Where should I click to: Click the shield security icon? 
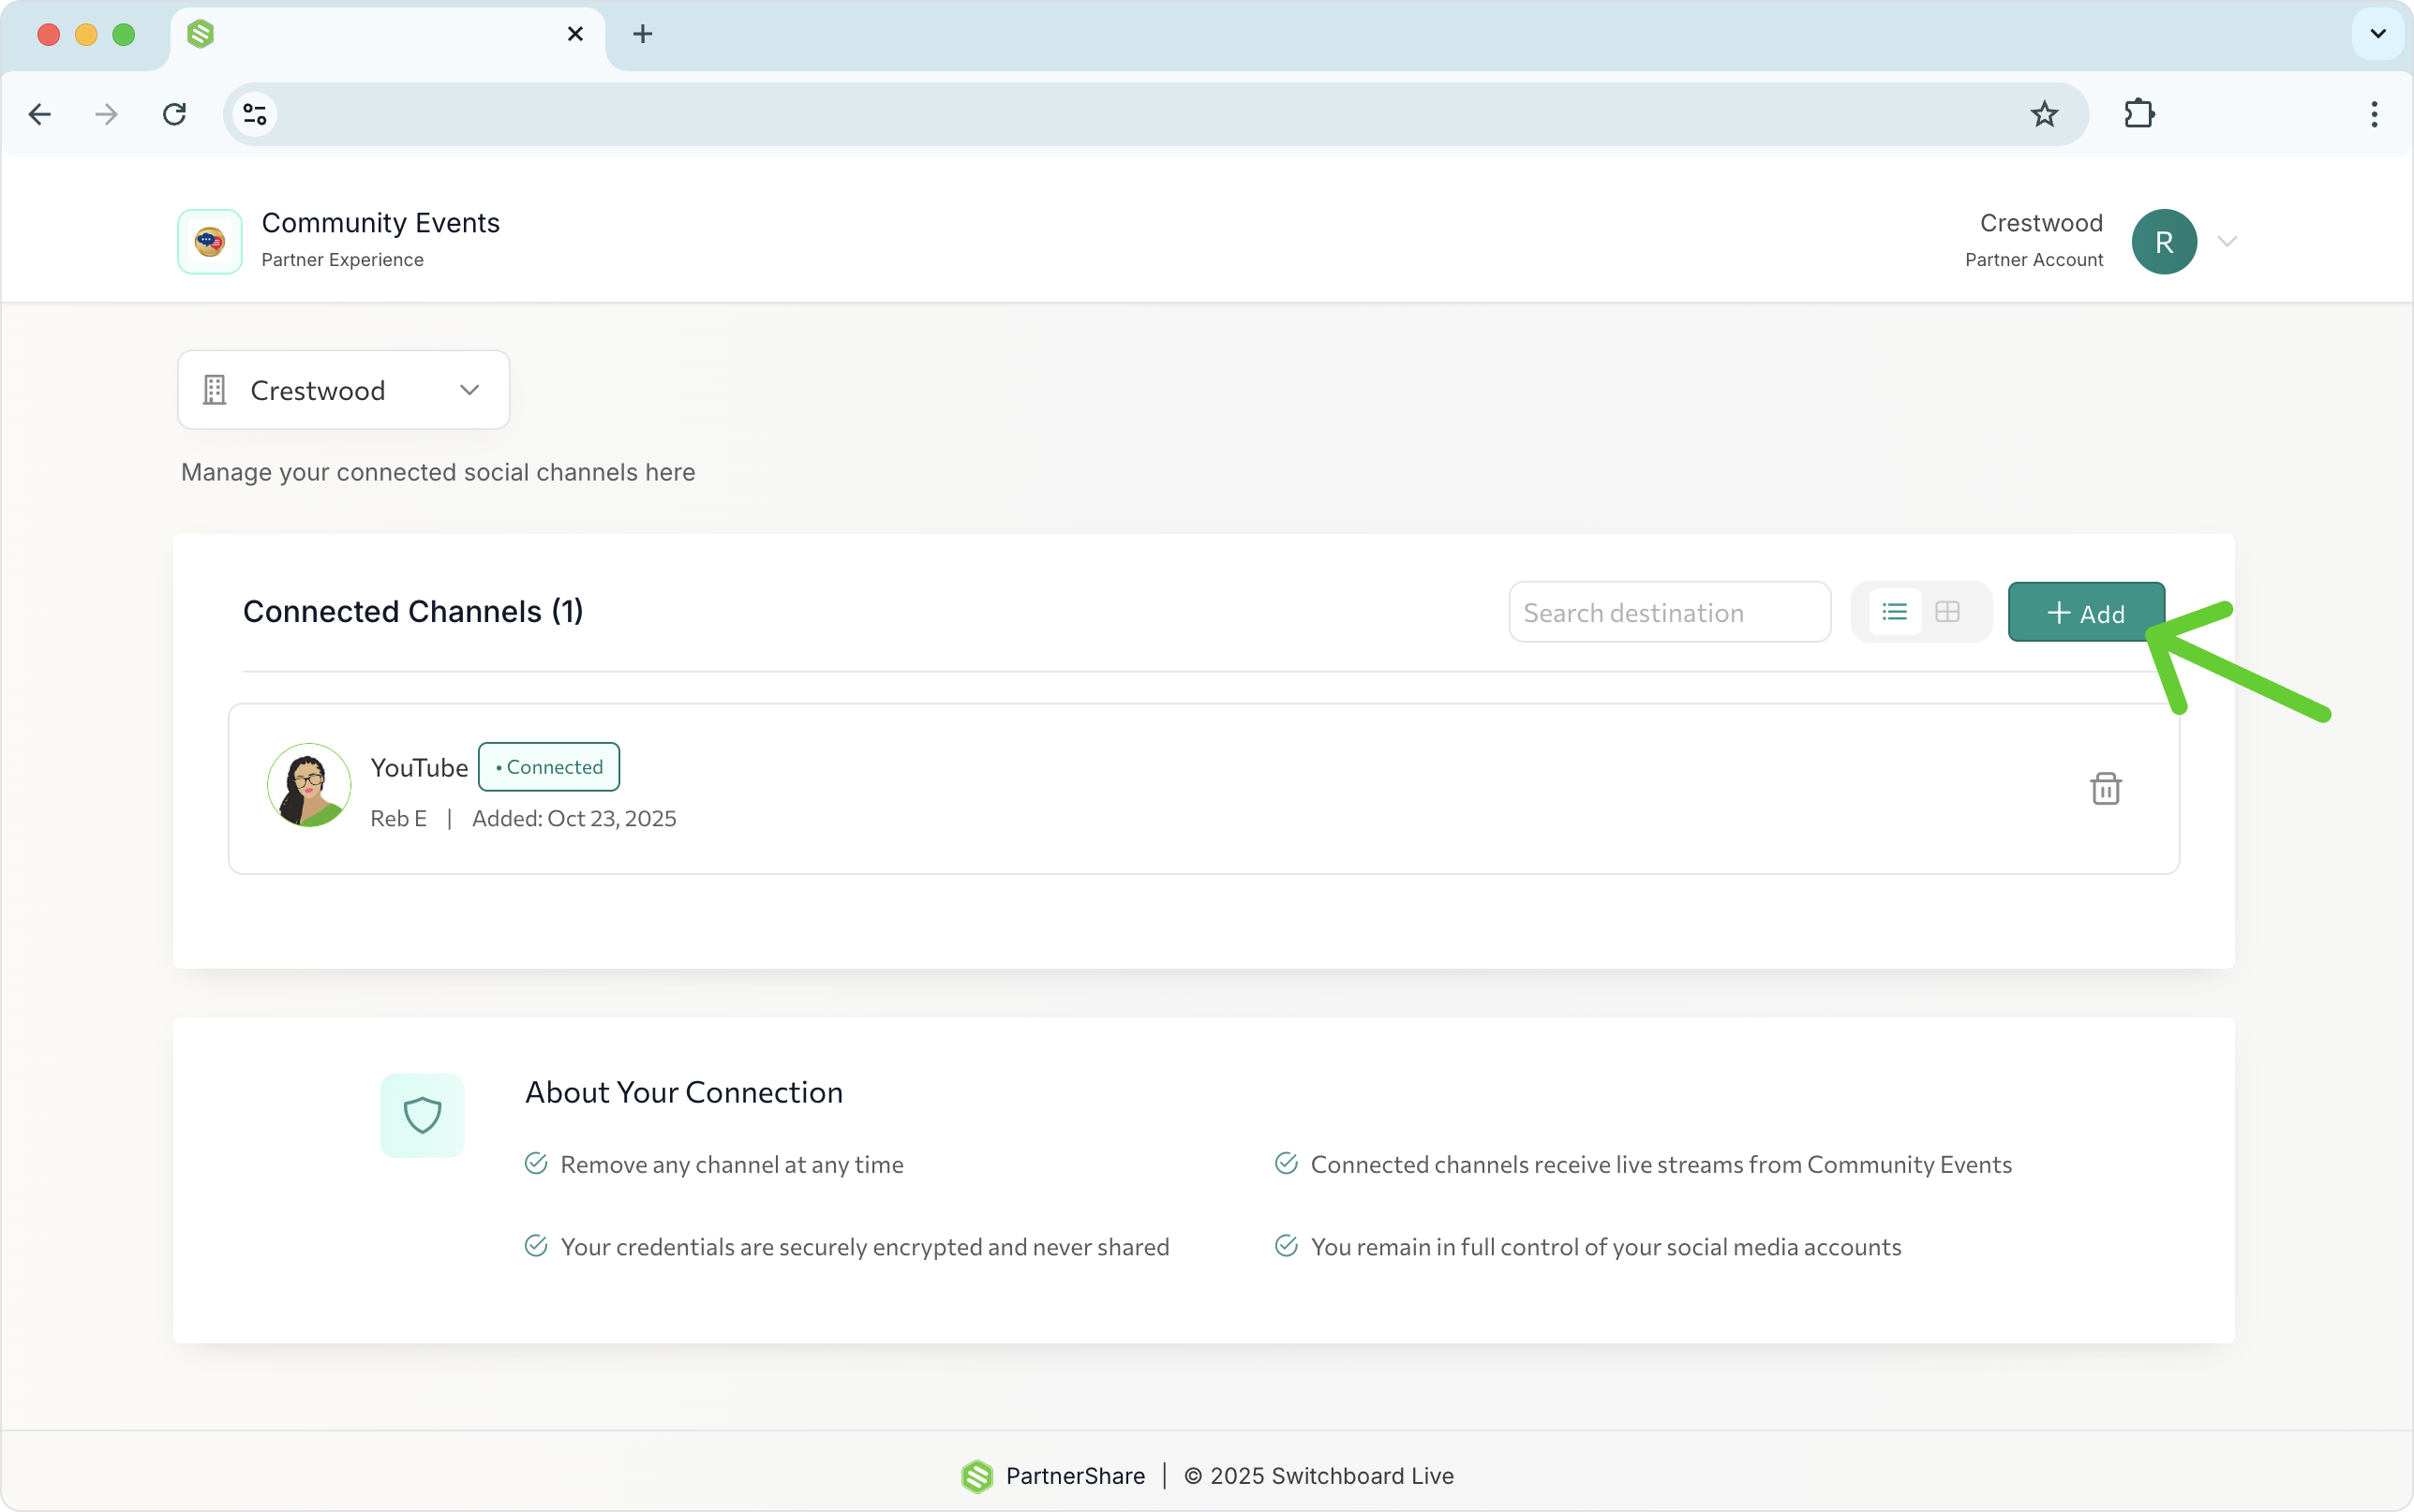click(422, 1115)
